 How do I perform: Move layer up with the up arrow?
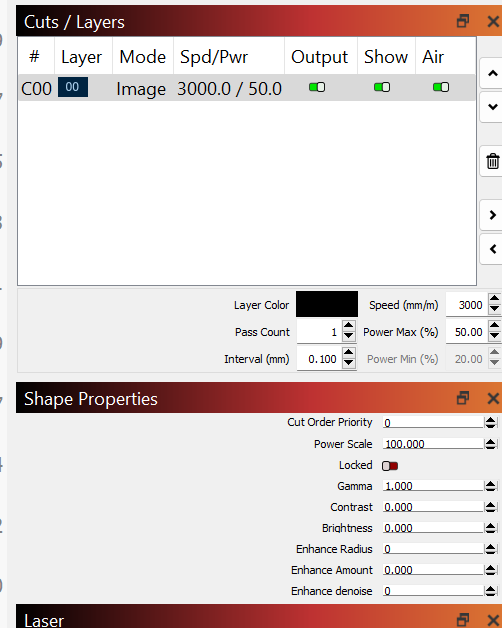coord(492,73)
